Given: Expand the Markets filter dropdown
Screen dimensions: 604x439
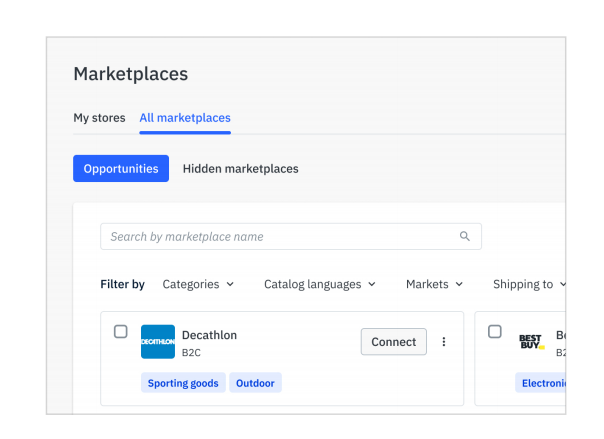Looking at the screenshot, I should click(434, 284).
